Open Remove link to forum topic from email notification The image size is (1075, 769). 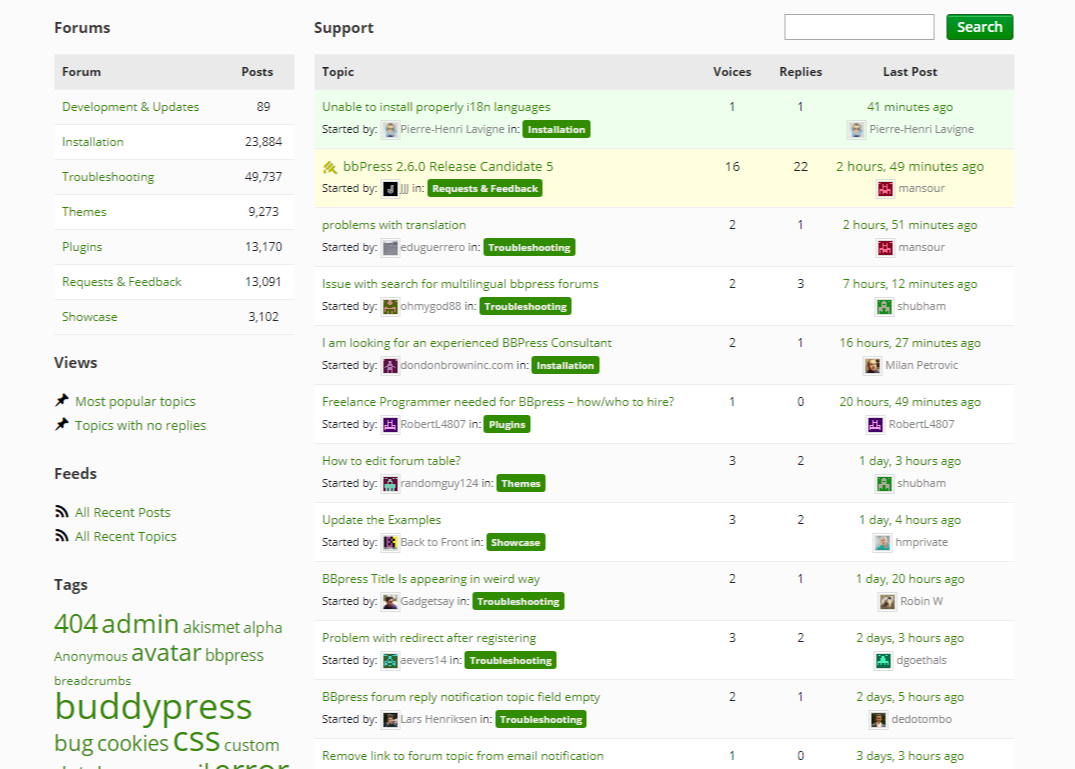pos(463,755)
